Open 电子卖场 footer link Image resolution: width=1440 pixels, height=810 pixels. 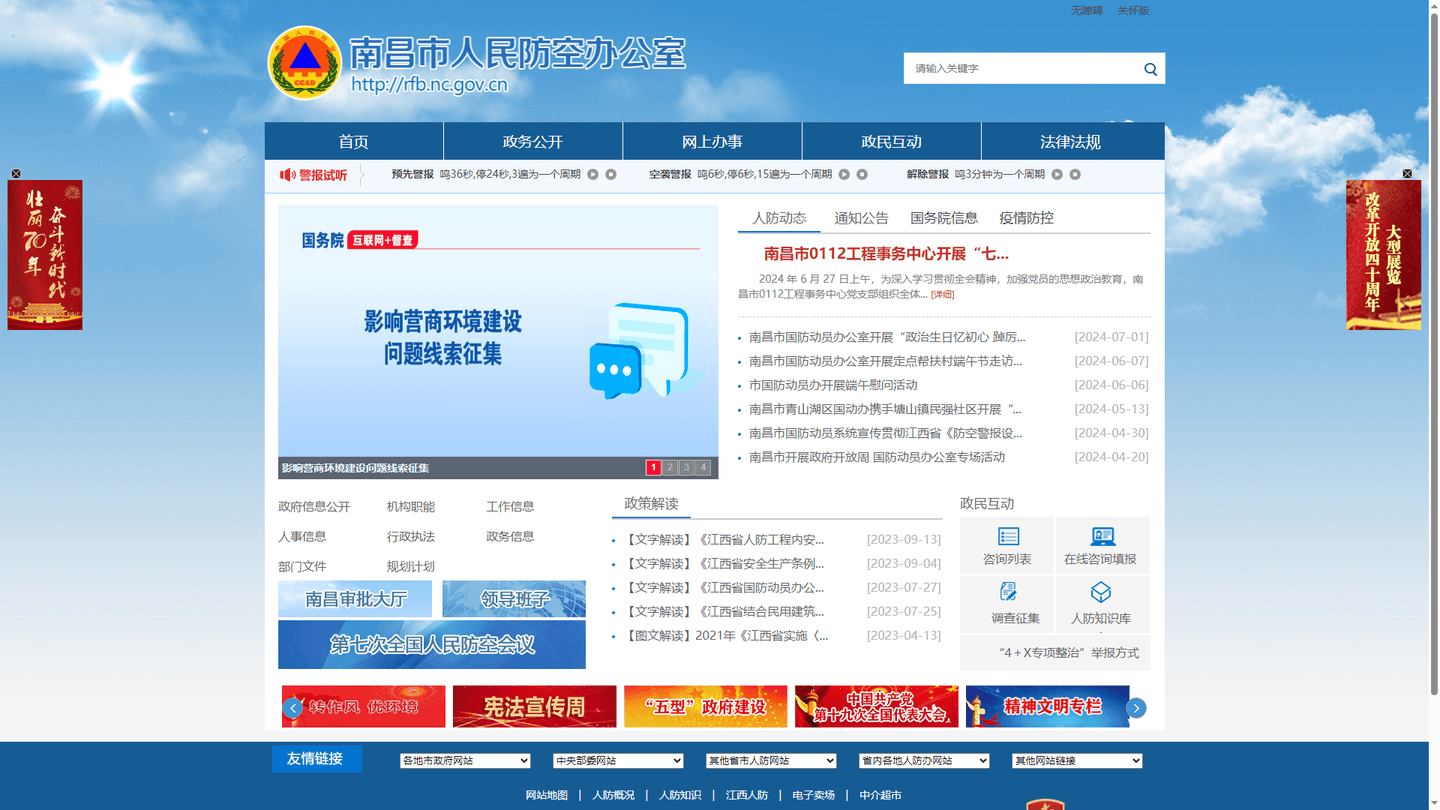(813, 795)
